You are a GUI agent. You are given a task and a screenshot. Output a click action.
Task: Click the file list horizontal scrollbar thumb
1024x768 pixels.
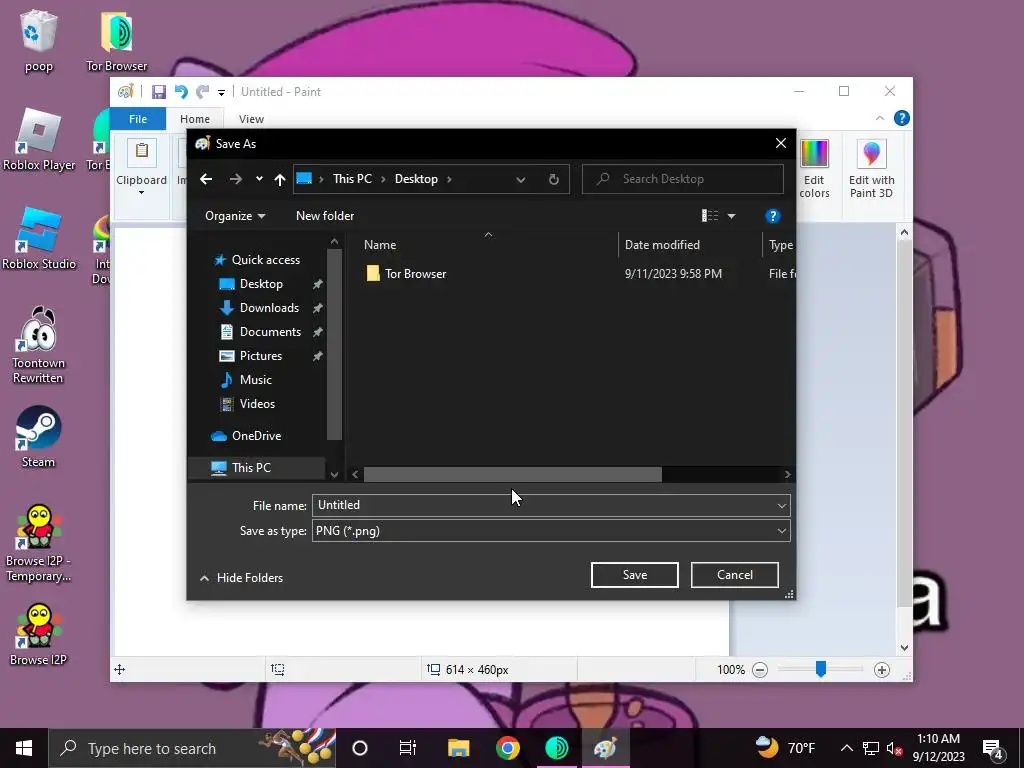pos(513,475)
